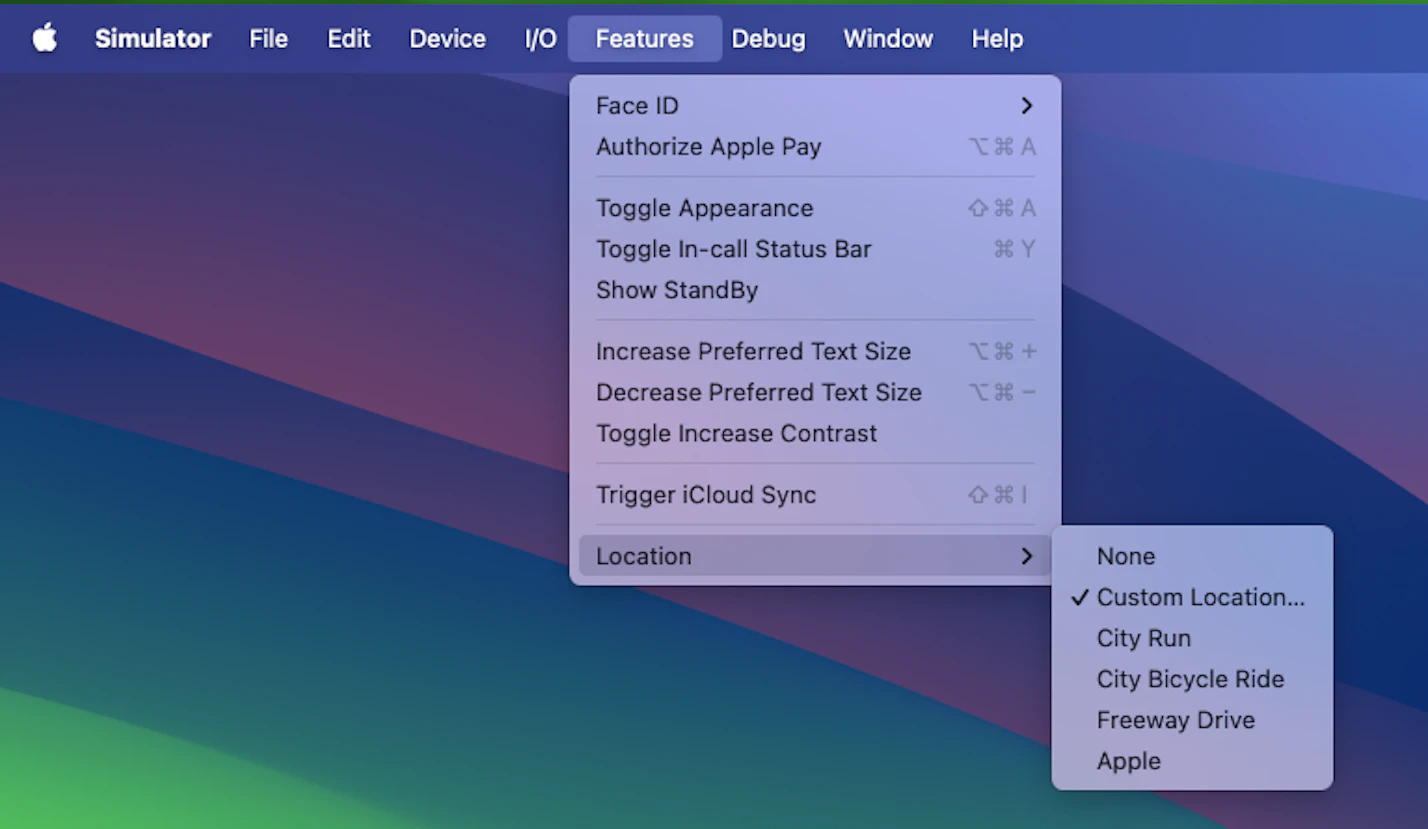Screen dimensions: 1428x829
Task: Choose Show StandBy
Action: (x=815, y=290)
